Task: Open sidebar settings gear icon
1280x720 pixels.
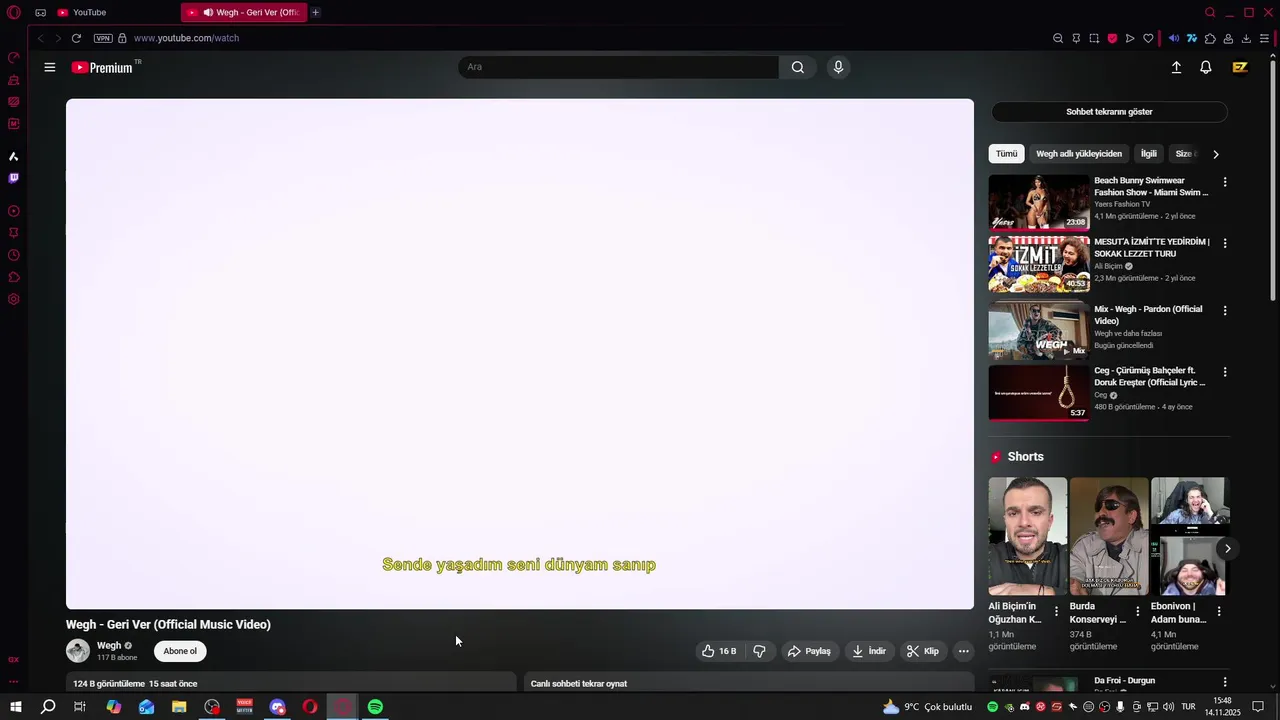Action: (x=14, y=299)
